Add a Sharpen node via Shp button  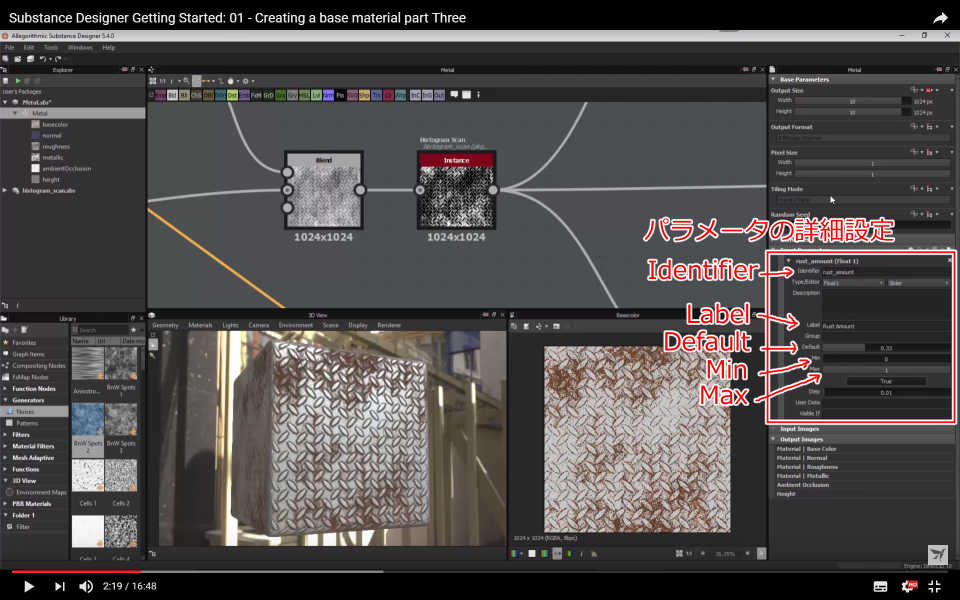point(364,96)
